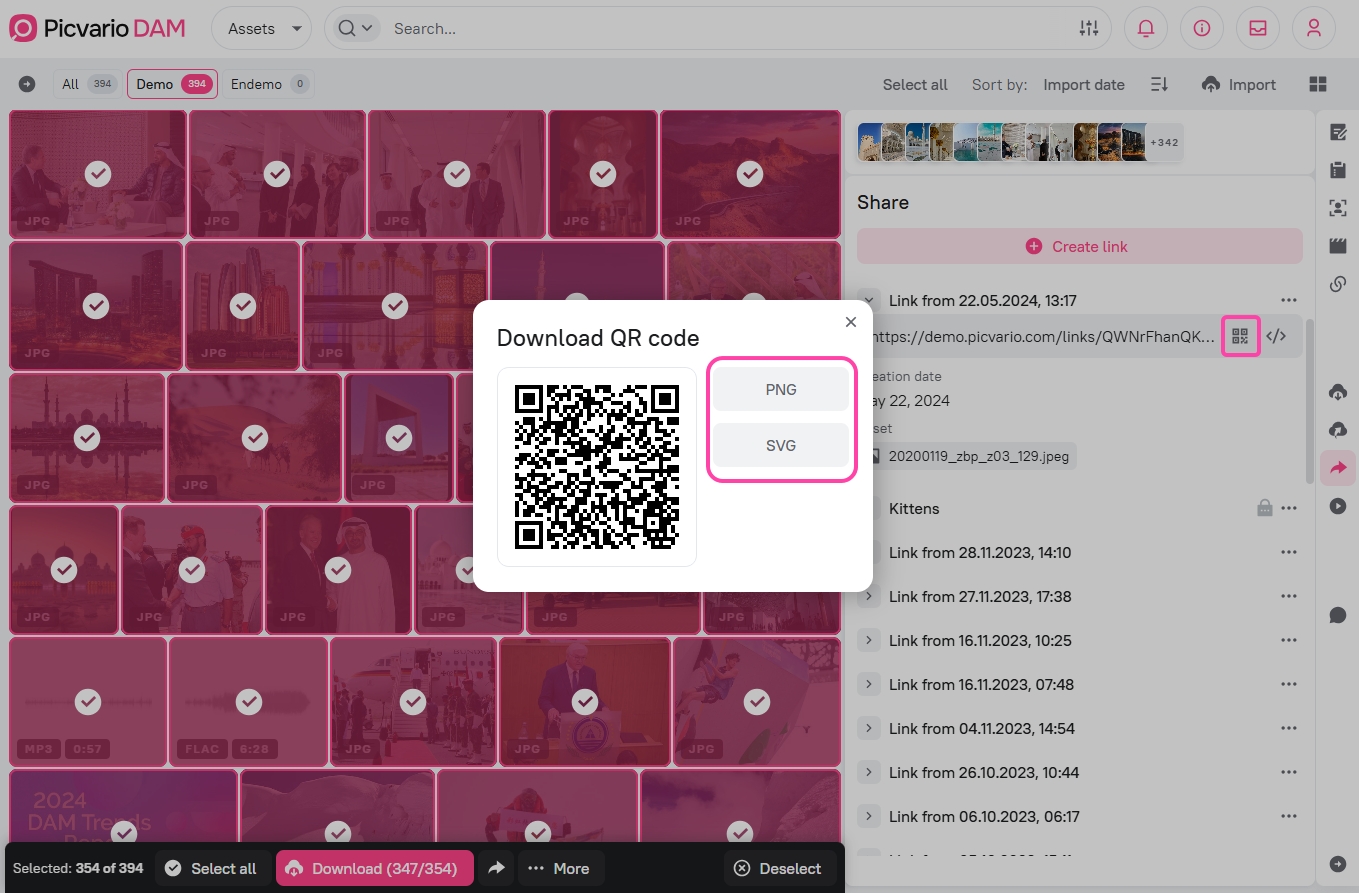Click Download (347/354) button

(x=375, y=868)
